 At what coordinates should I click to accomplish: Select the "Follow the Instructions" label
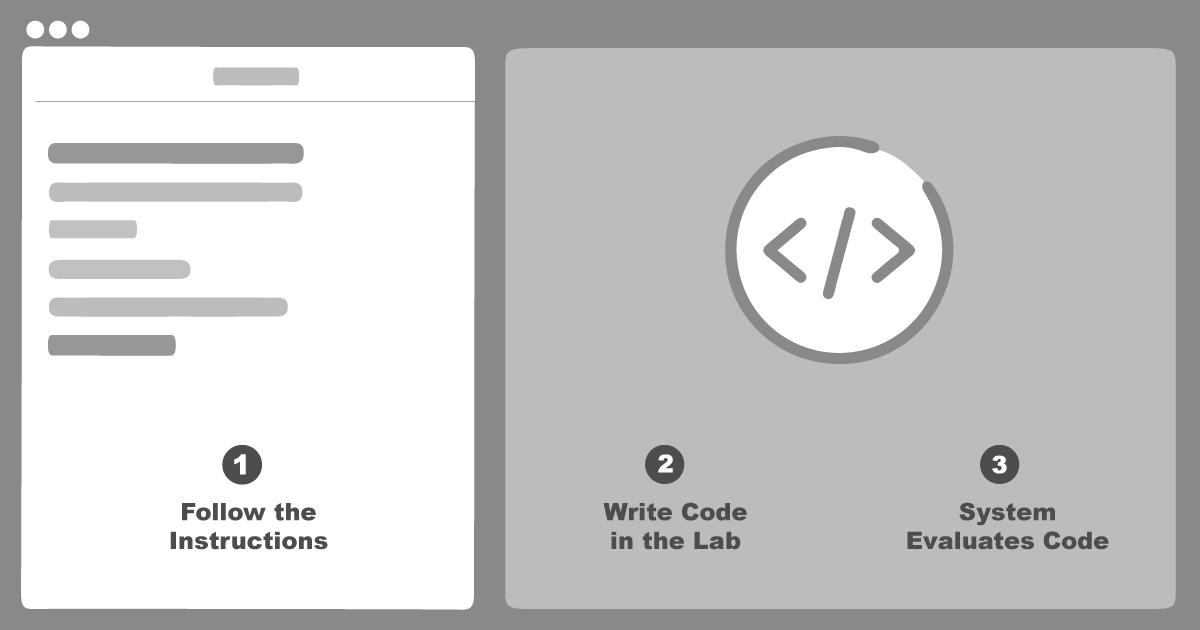tap(248, 526)
